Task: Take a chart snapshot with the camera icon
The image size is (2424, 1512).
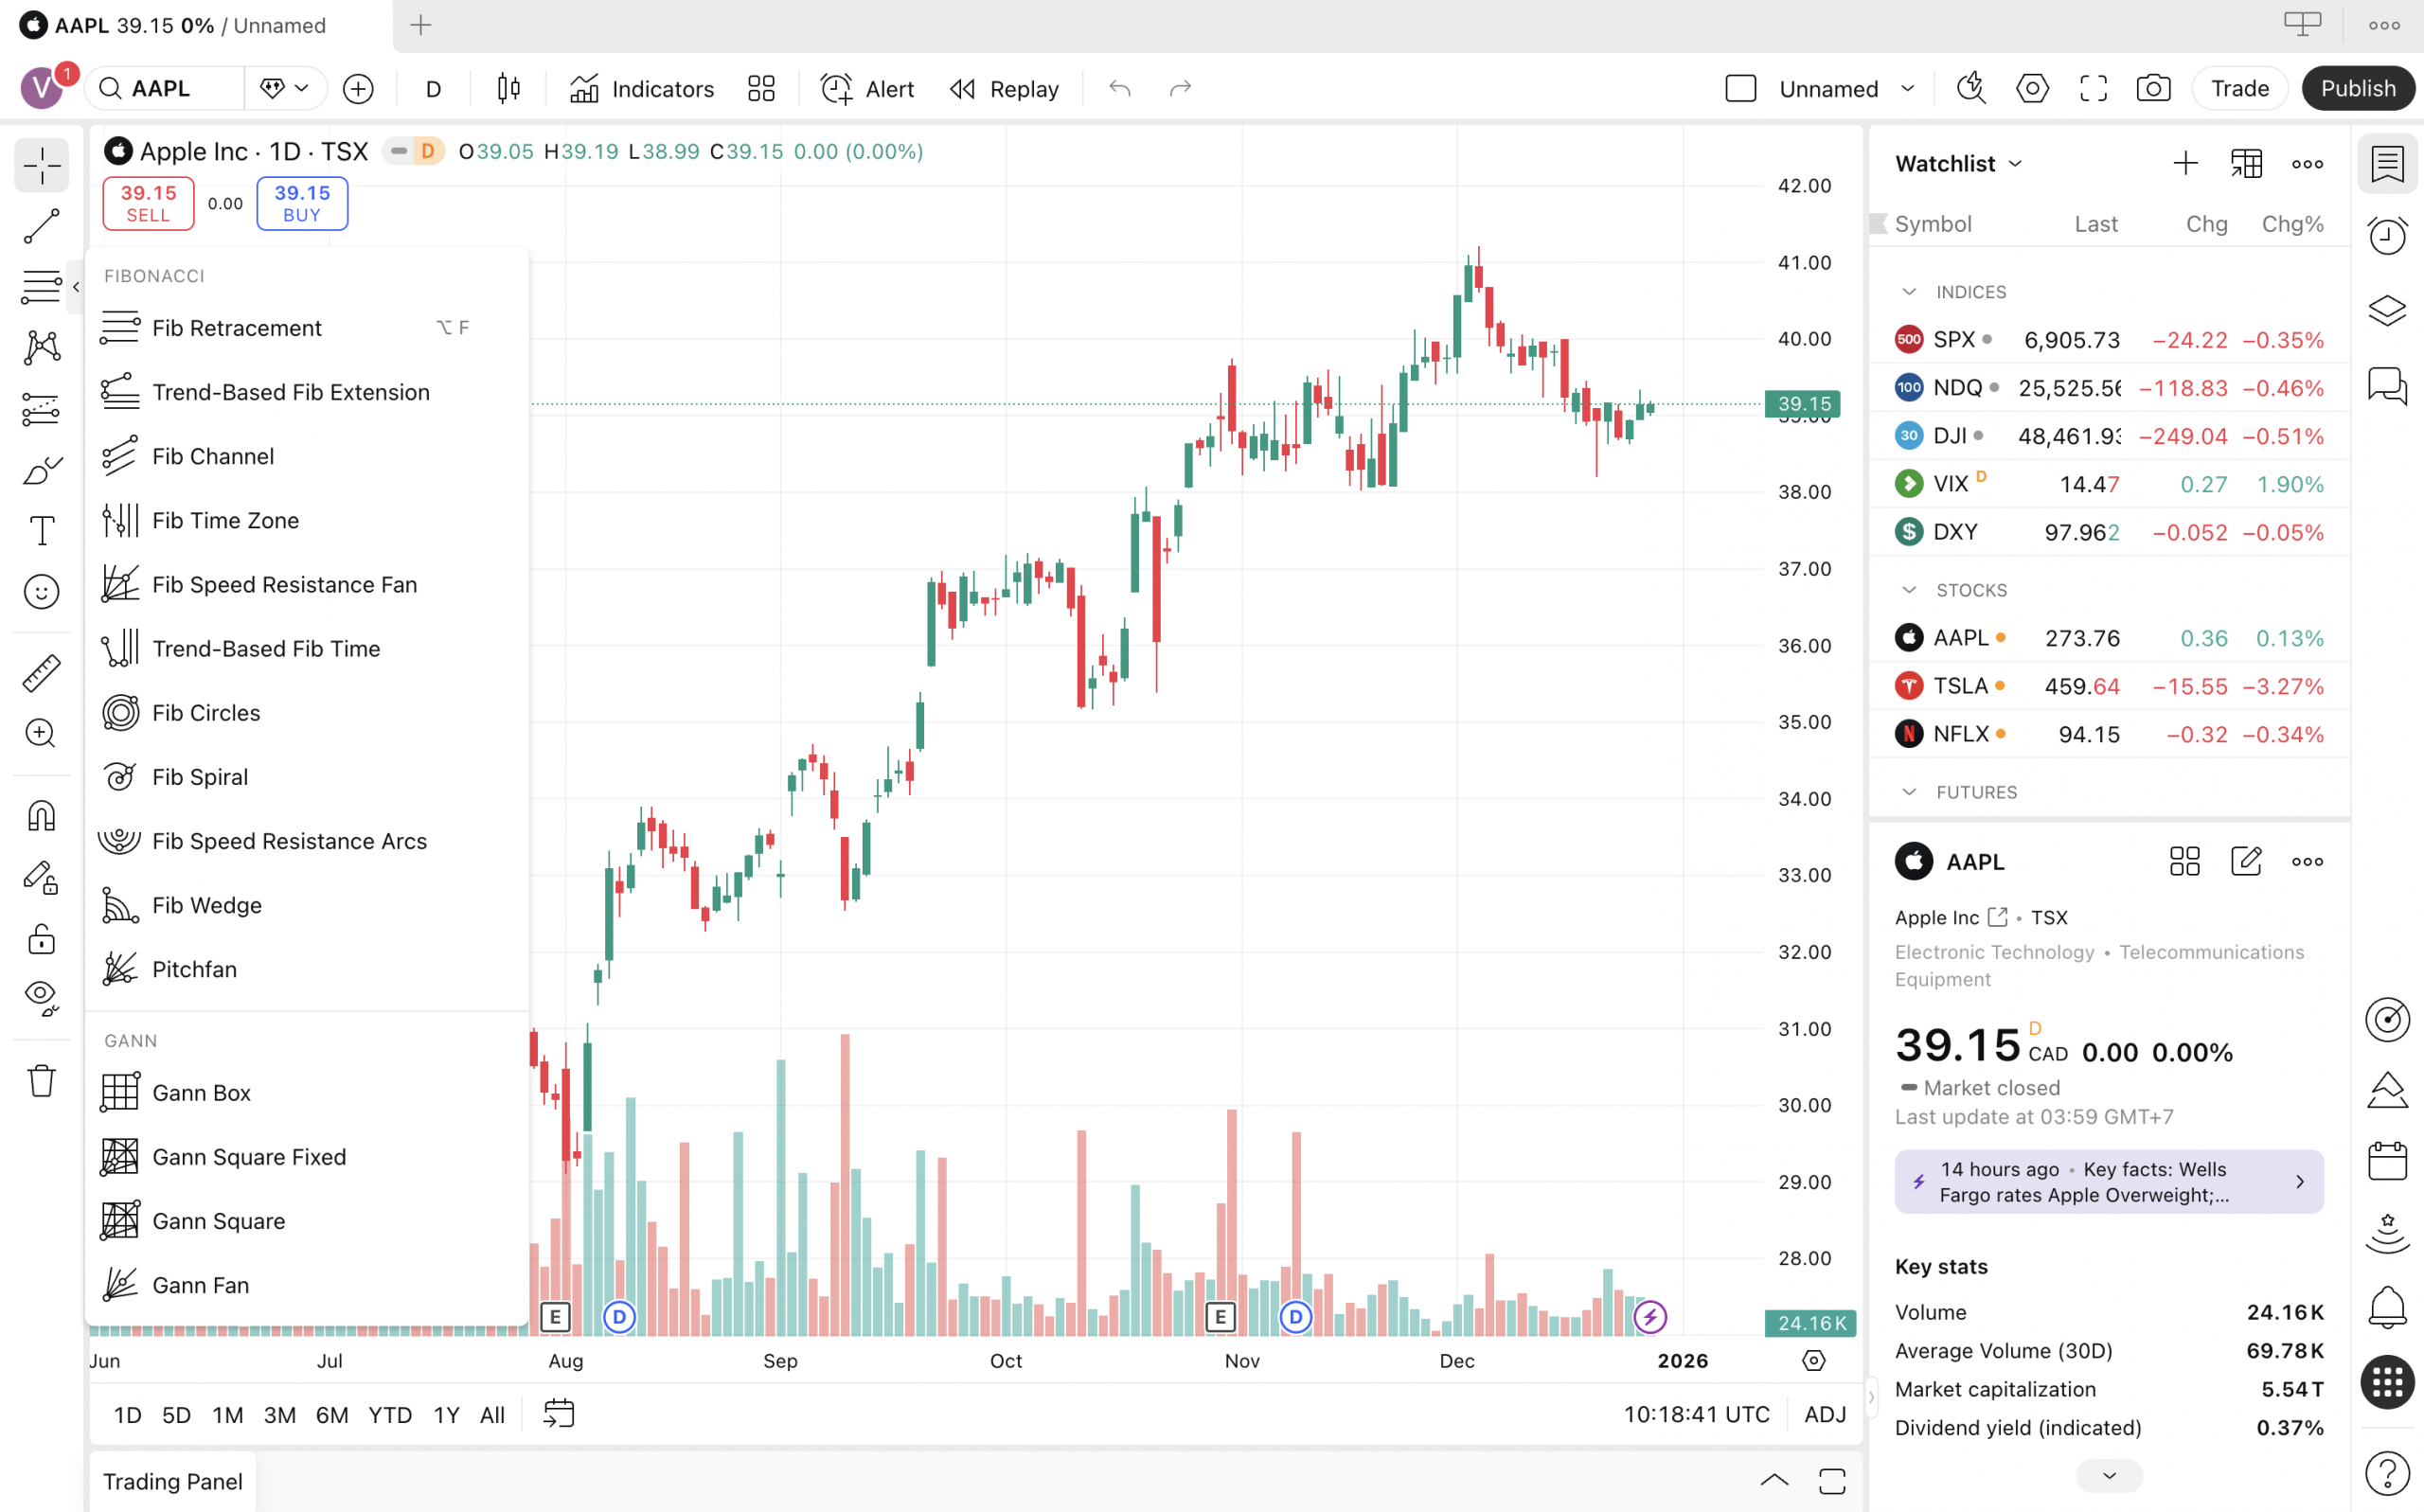Action: pos(2154,88)
